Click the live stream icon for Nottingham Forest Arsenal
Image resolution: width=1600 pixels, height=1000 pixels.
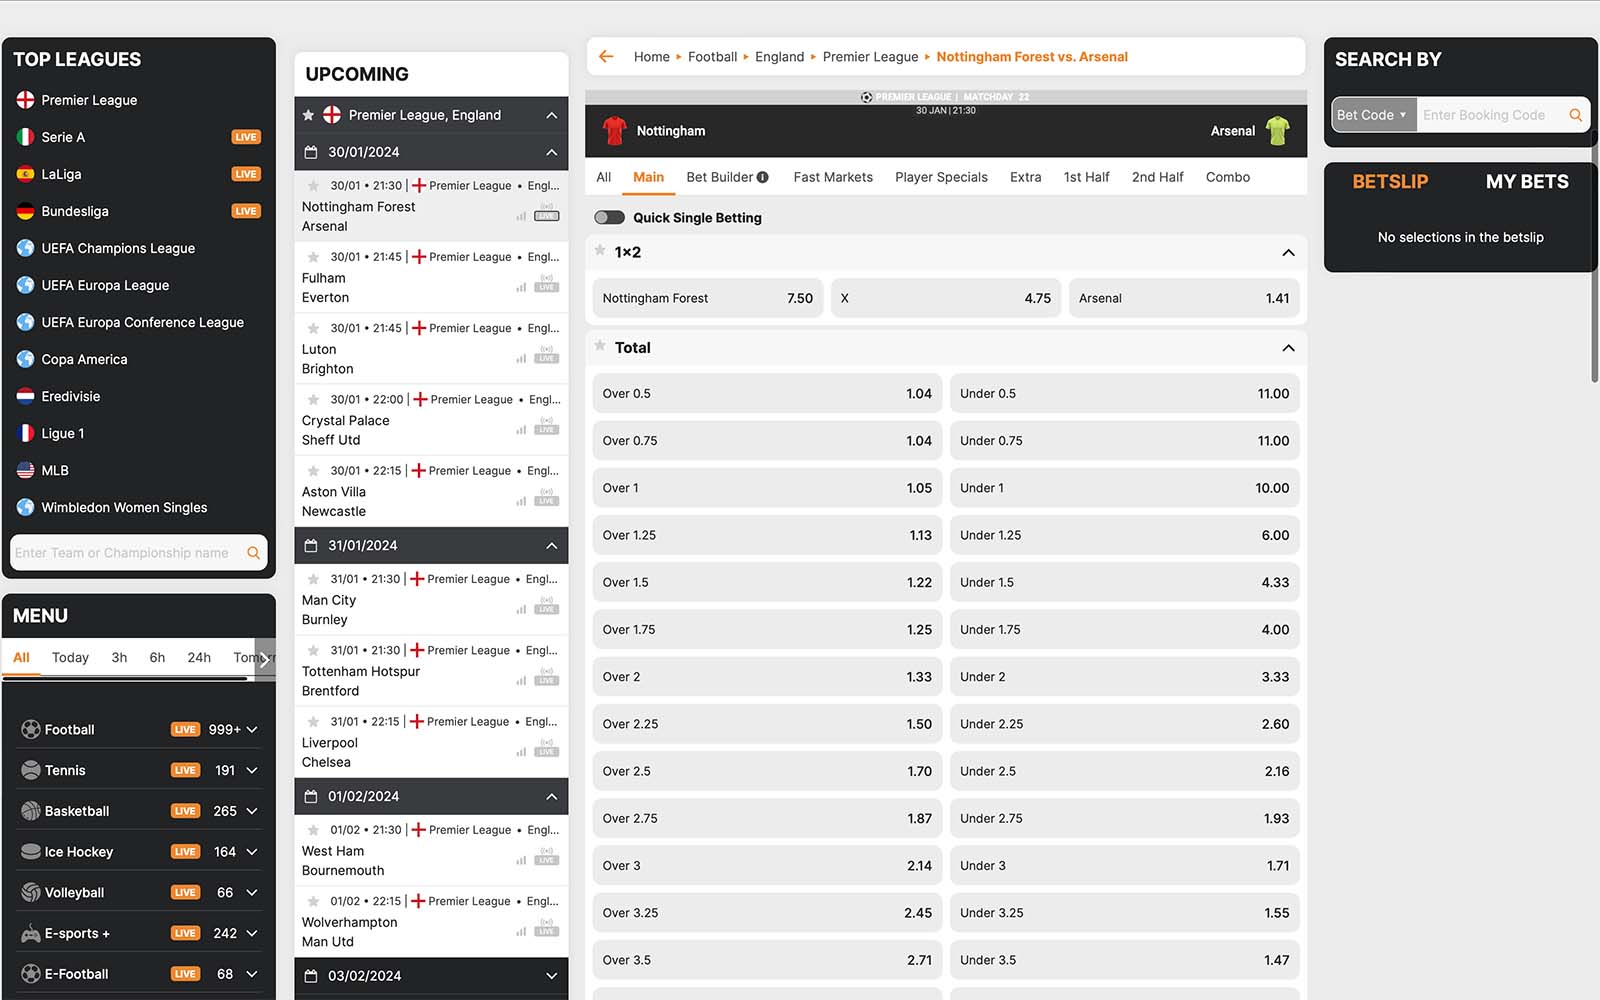coord(546,215)
